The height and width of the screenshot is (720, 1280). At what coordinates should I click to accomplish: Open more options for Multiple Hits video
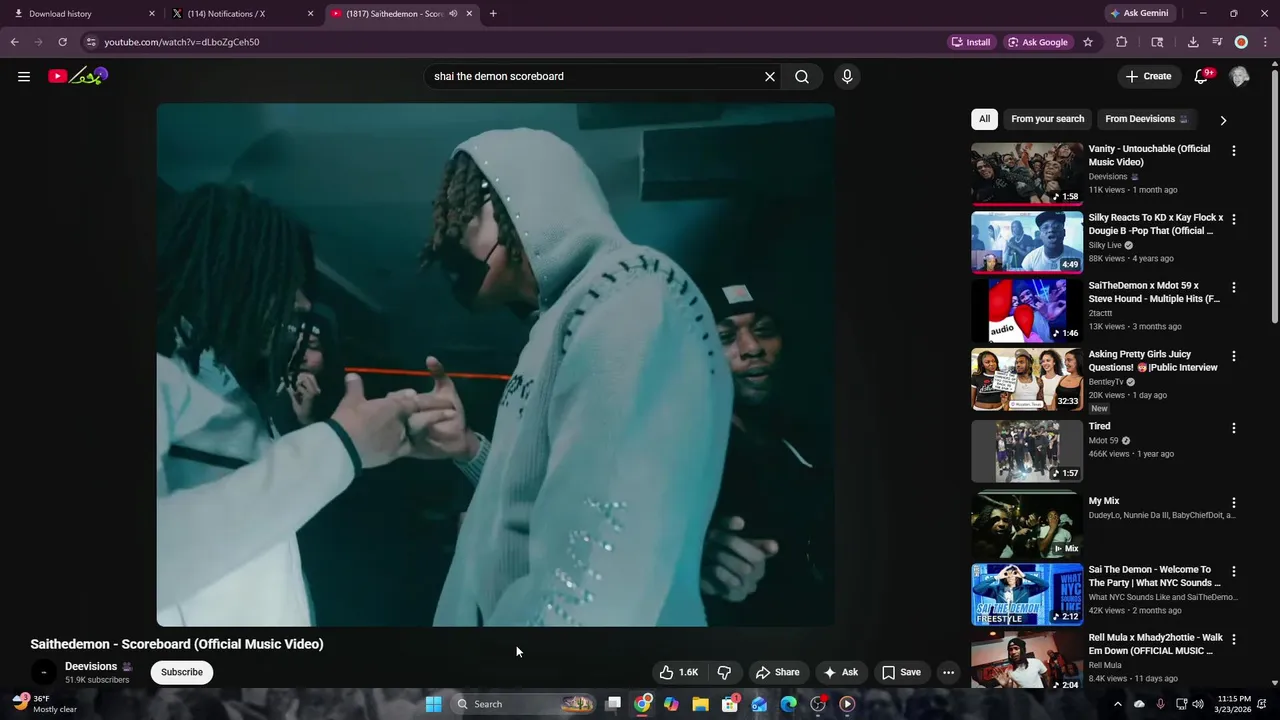1233,287
